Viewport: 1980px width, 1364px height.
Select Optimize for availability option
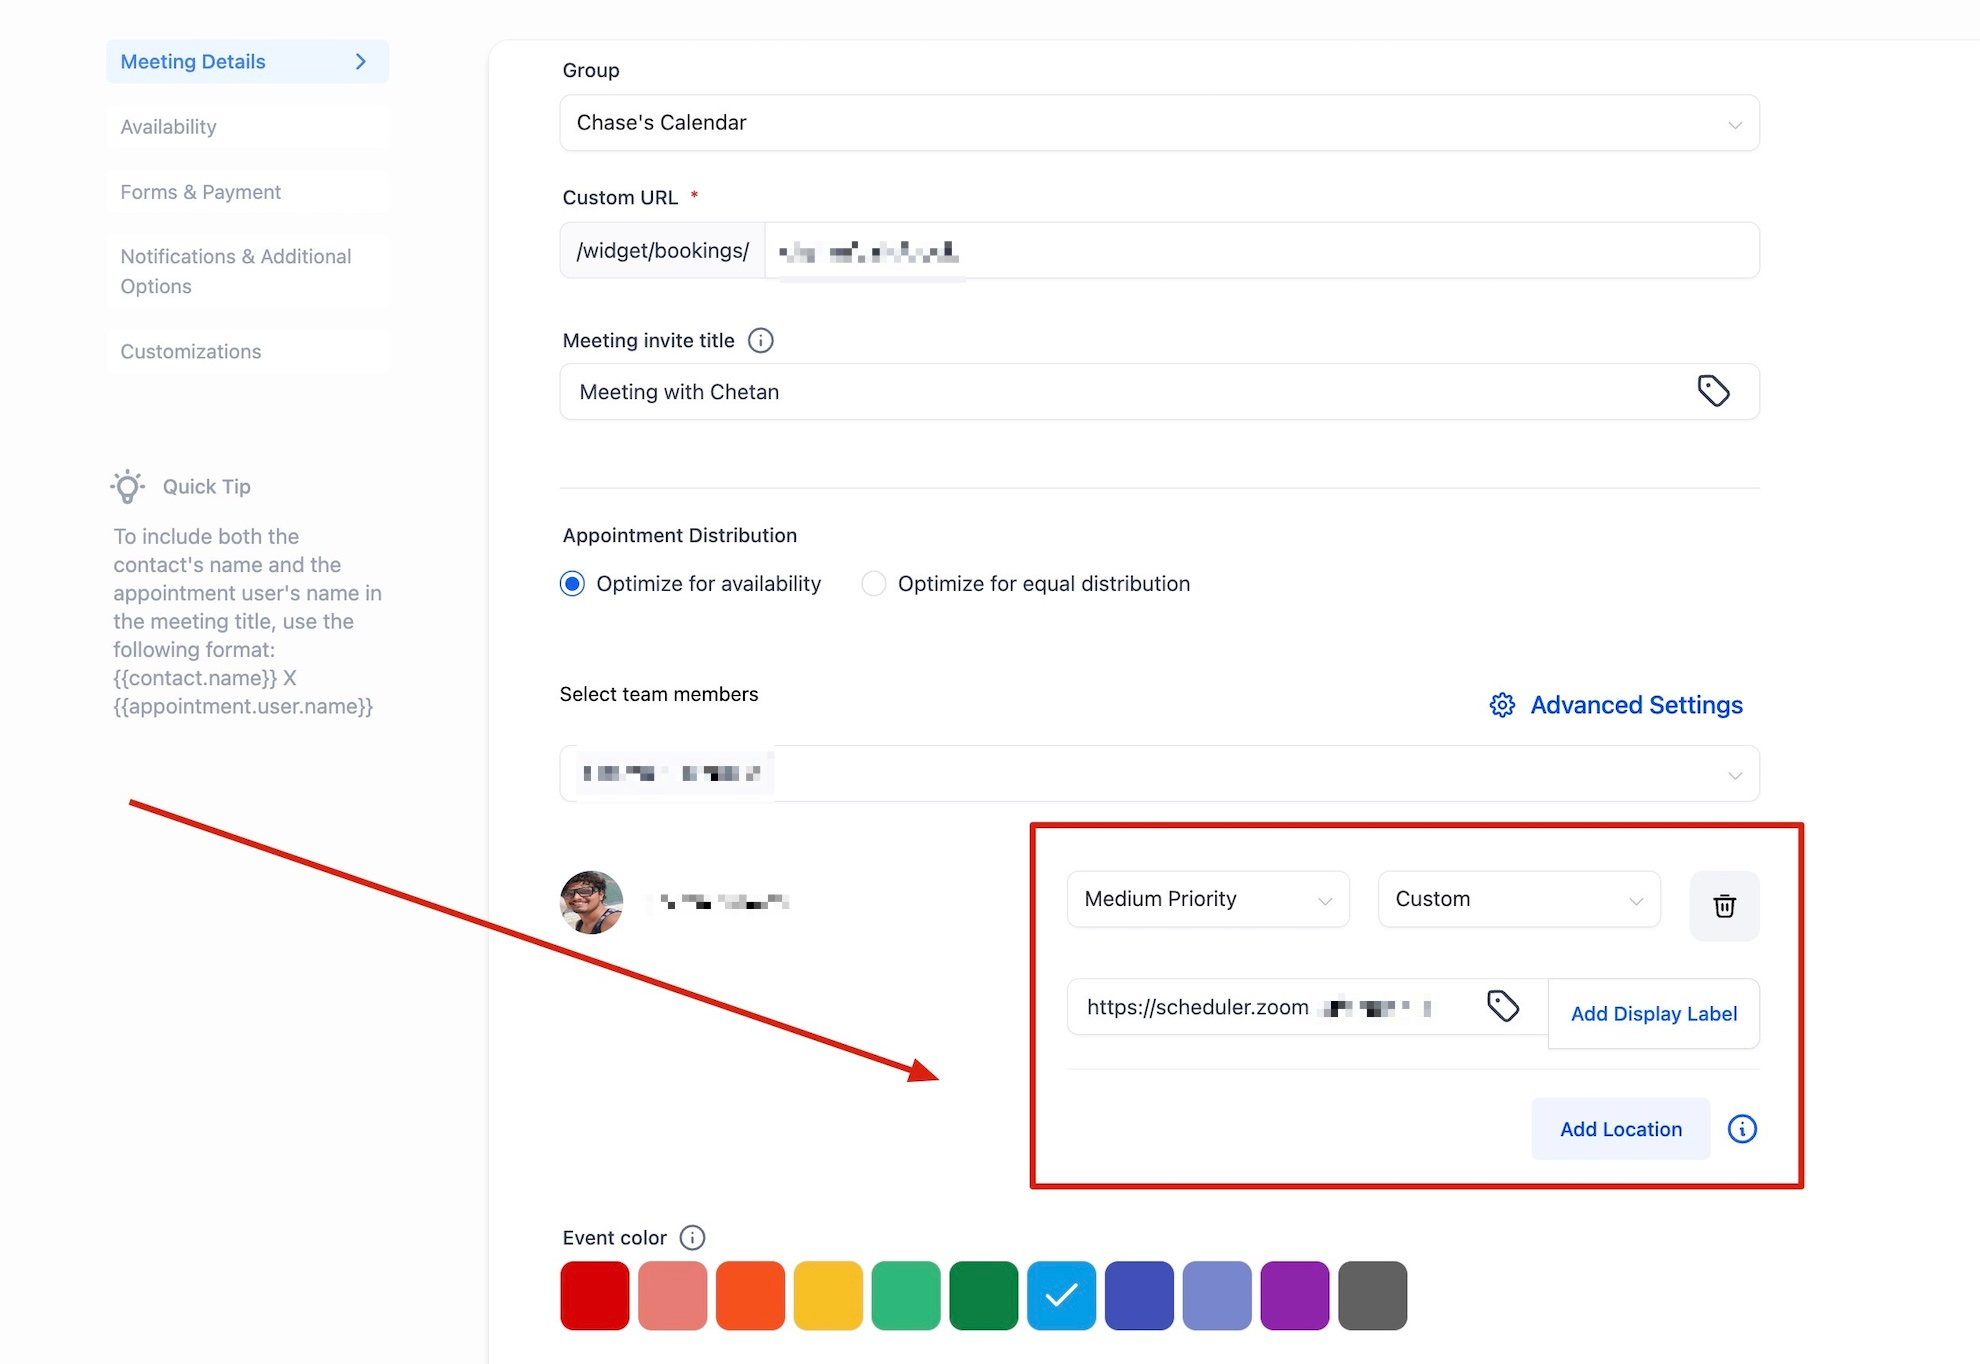pyautogui.click(x=572, y=584)
